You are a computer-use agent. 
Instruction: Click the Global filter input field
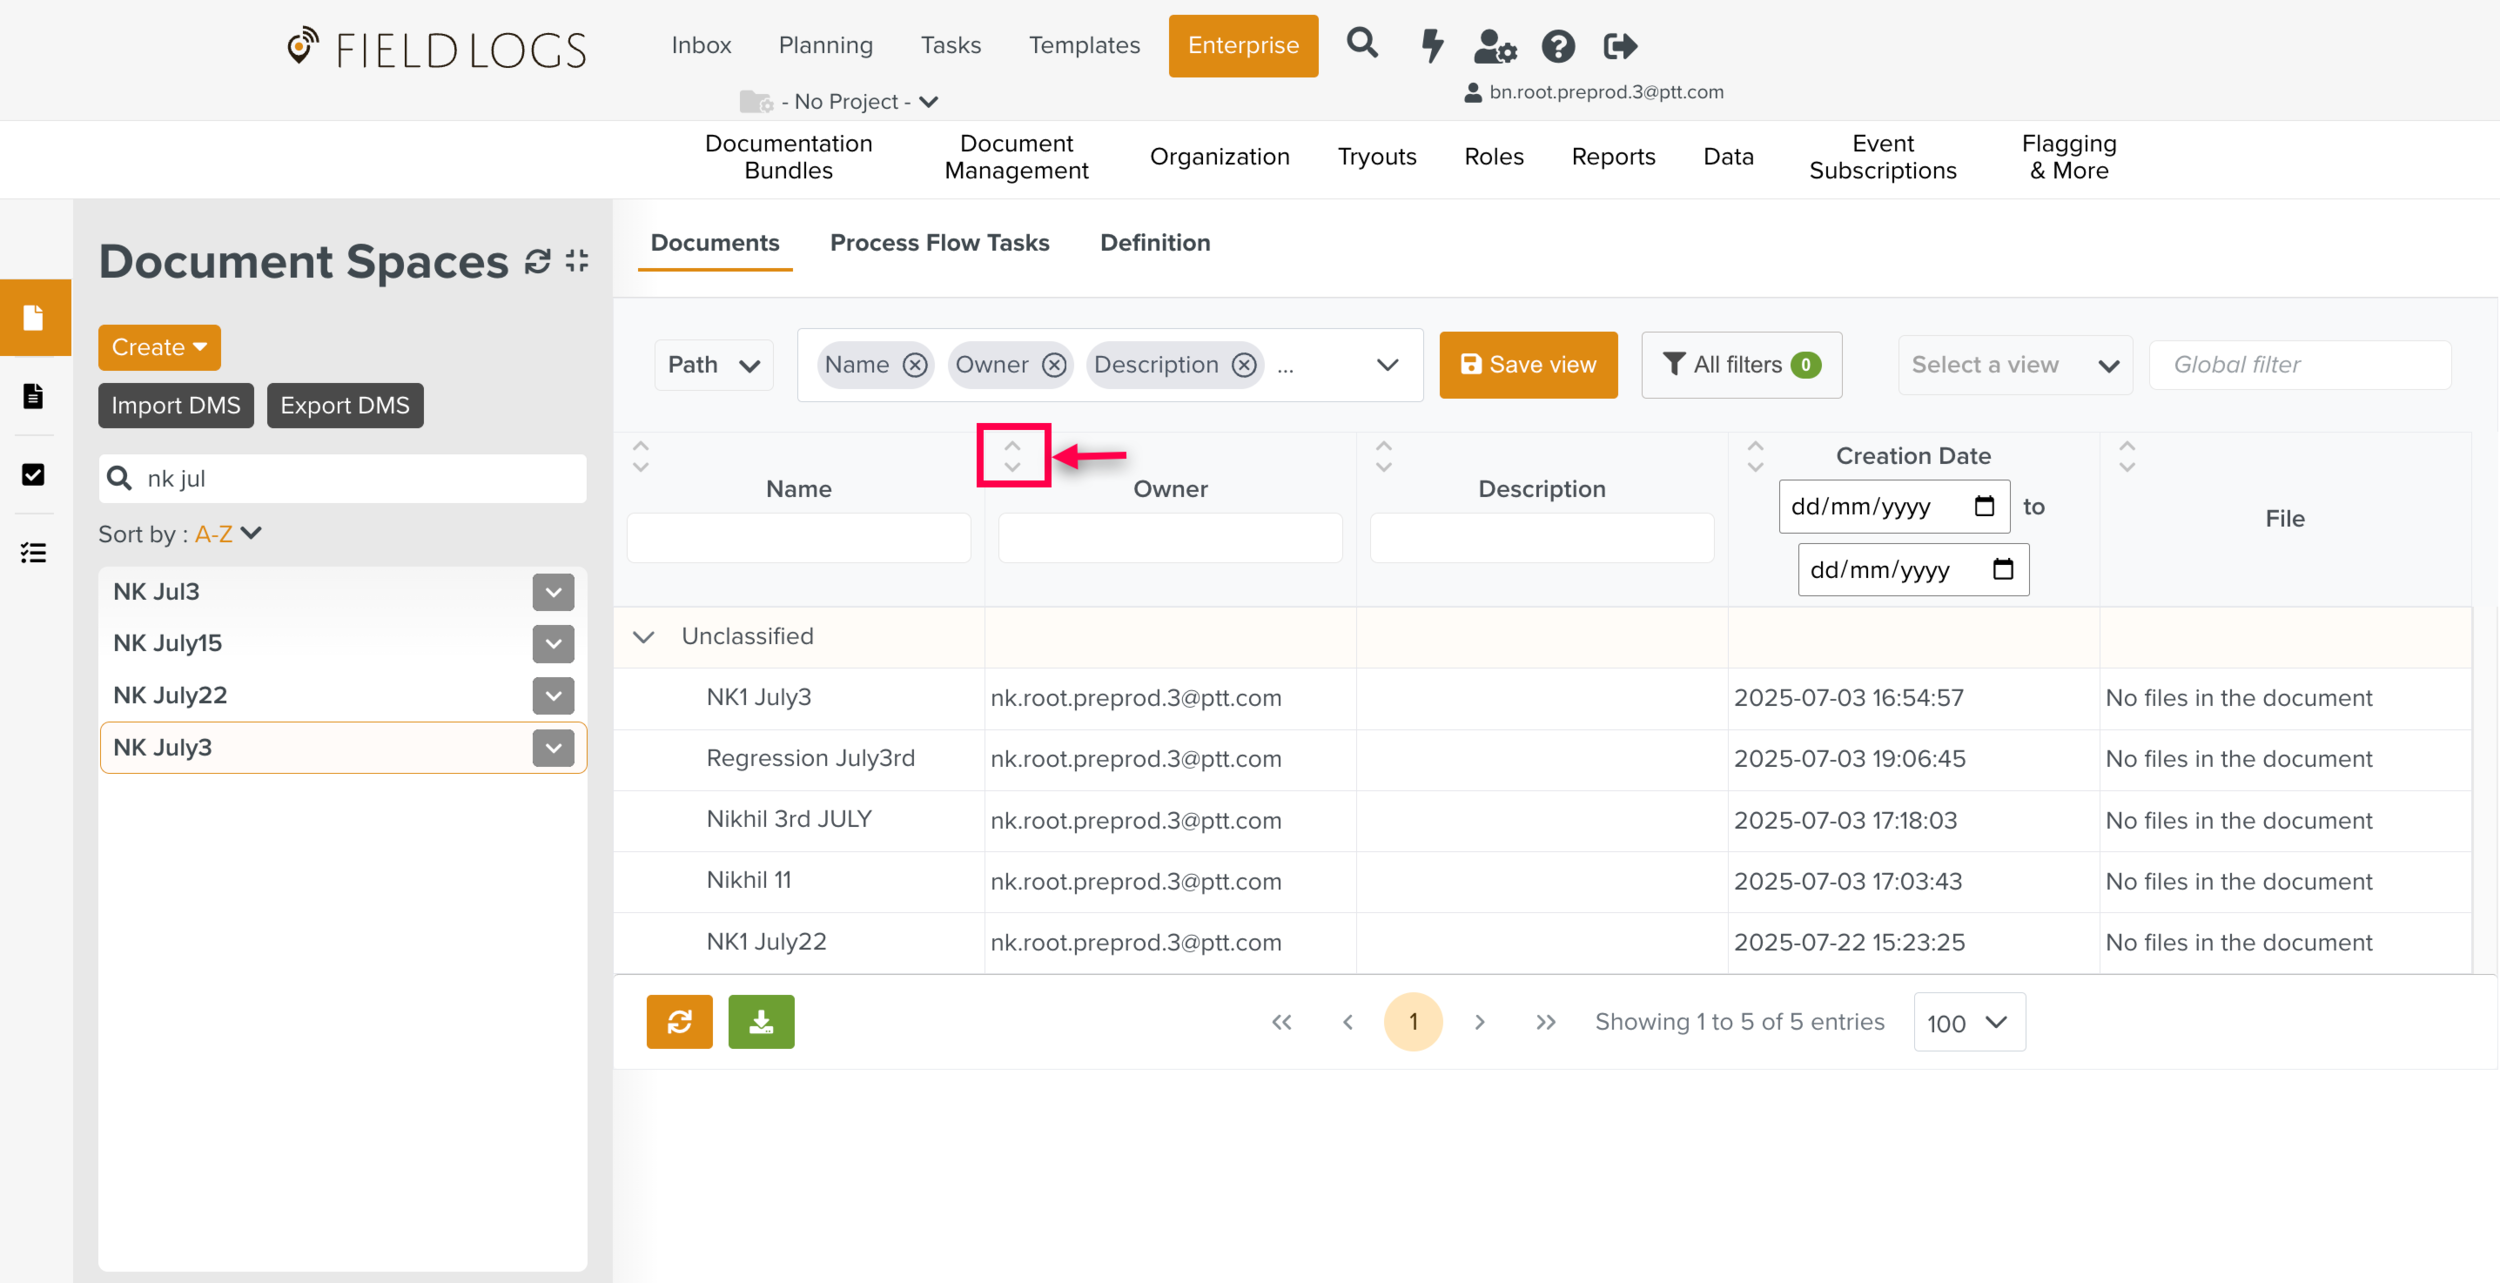coord(2299,365)
